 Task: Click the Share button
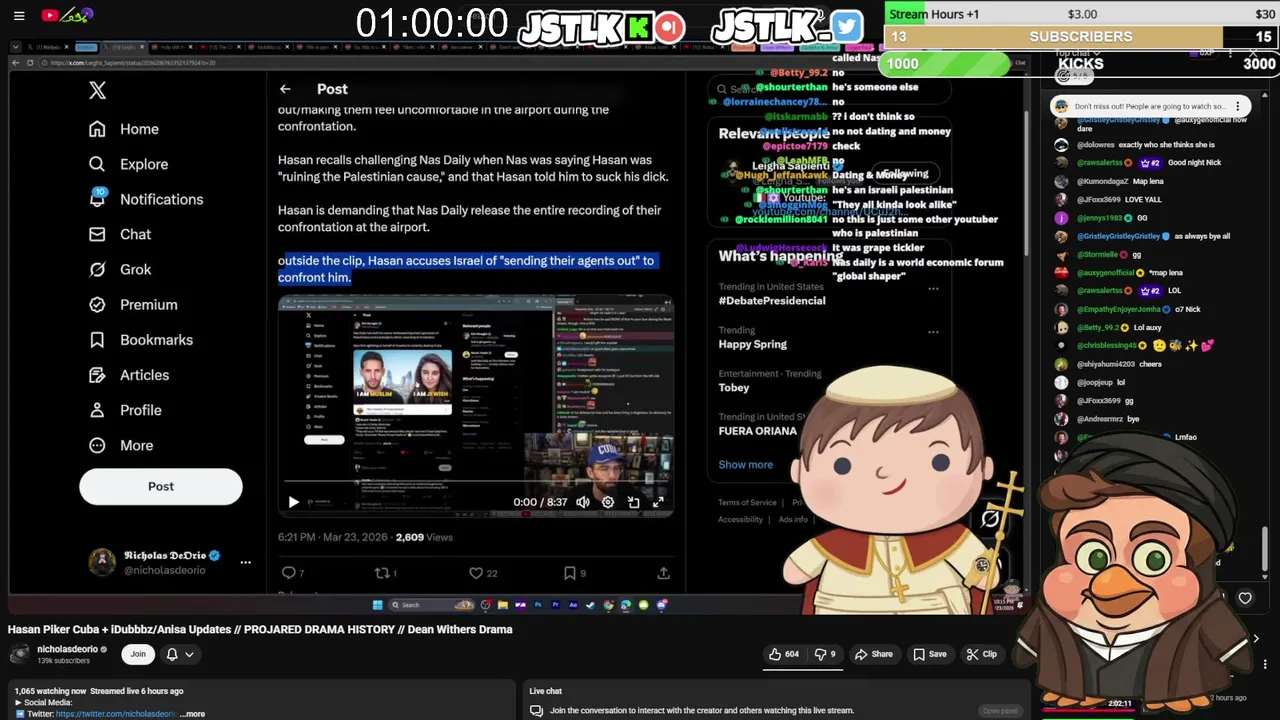tap(873, 654)
